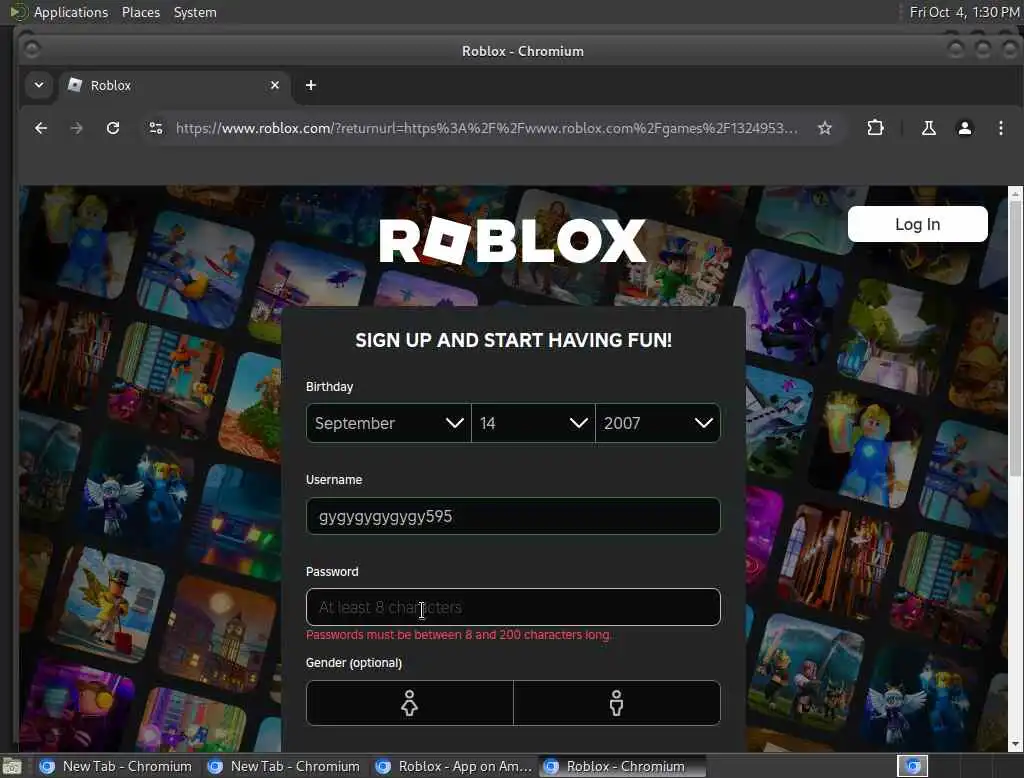Open the birthday month dropdown (September)
This screenshot has height=778, width=1024.
tap(389, 423)
